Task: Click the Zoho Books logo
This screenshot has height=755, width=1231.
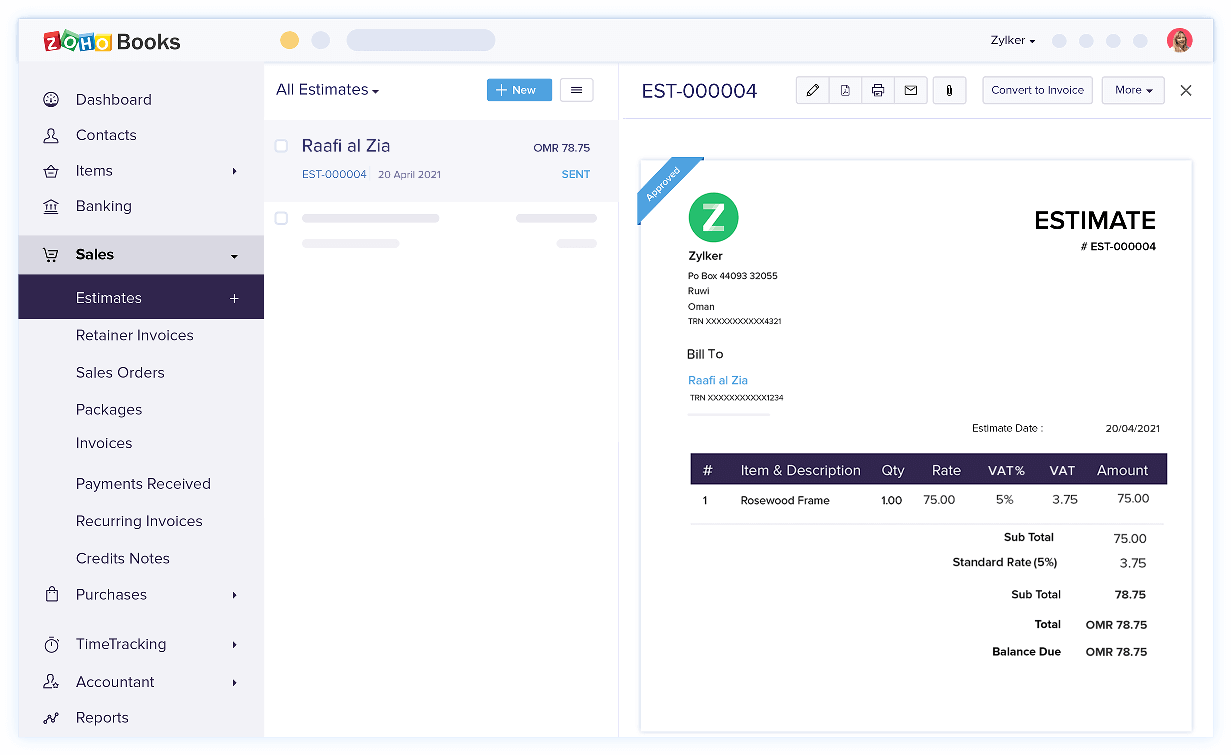Action: pos(112,41)
